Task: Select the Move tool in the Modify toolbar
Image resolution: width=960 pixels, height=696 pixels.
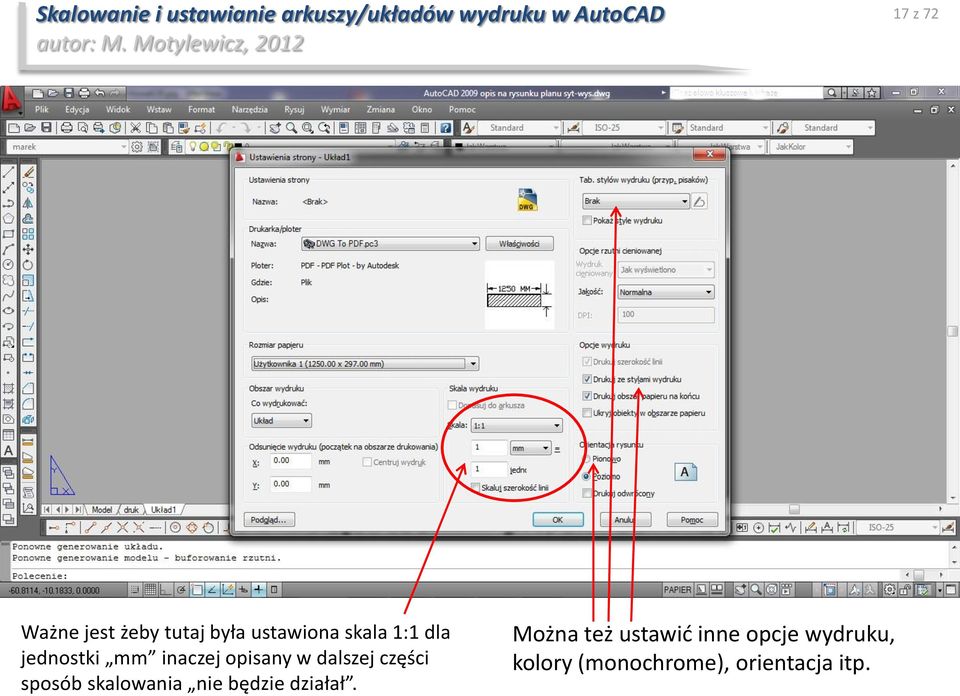Action: [x=28, y=250]
